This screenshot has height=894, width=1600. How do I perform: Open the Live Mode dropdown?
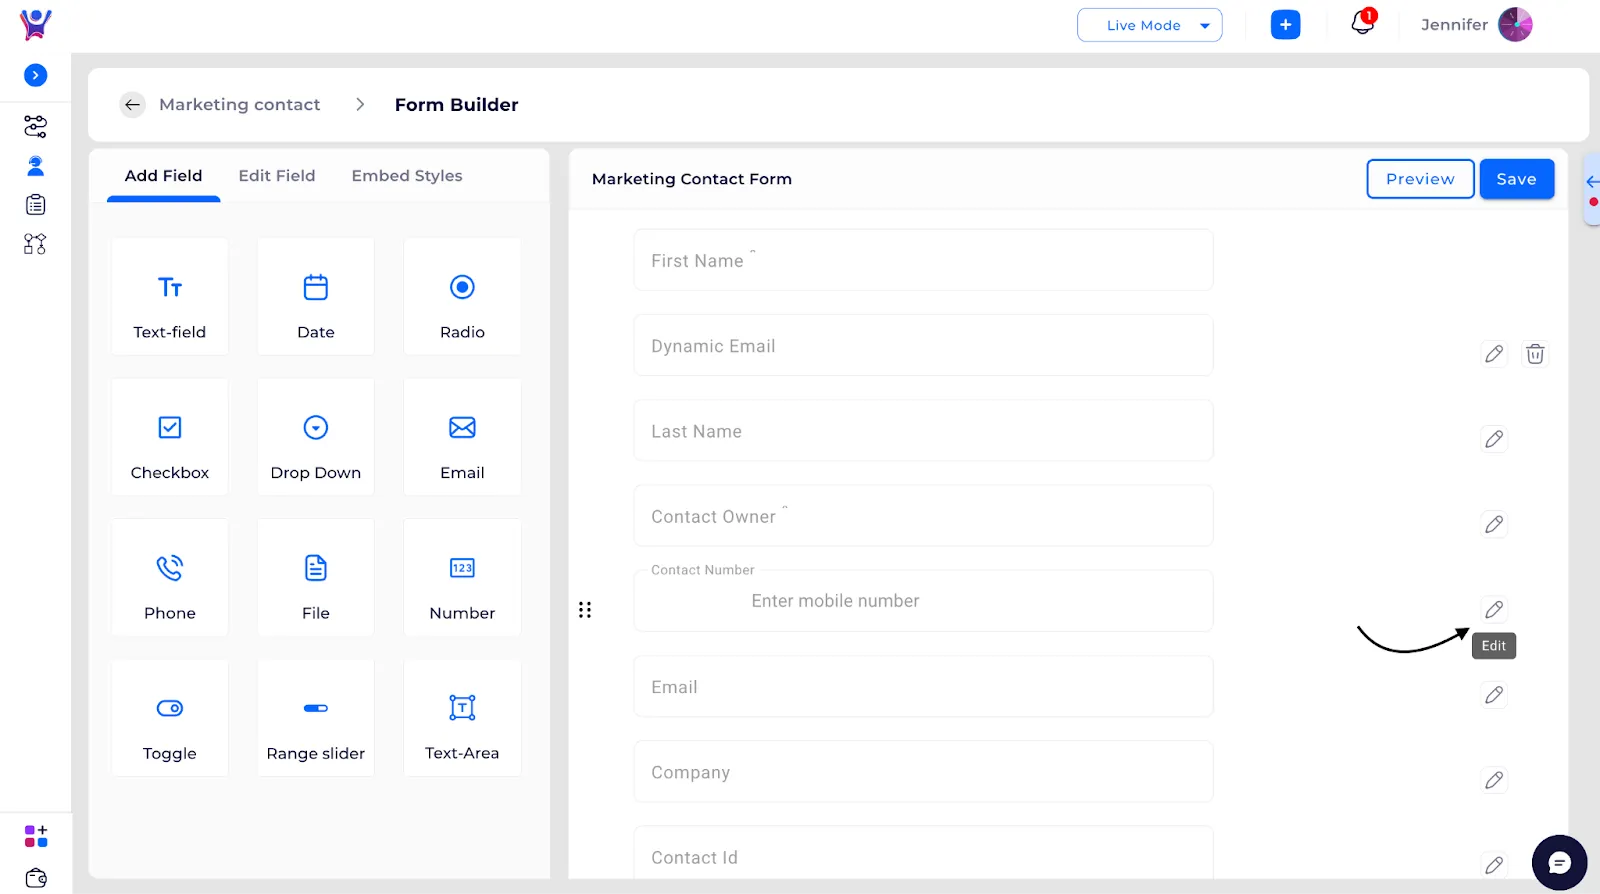pos(1150,25)
